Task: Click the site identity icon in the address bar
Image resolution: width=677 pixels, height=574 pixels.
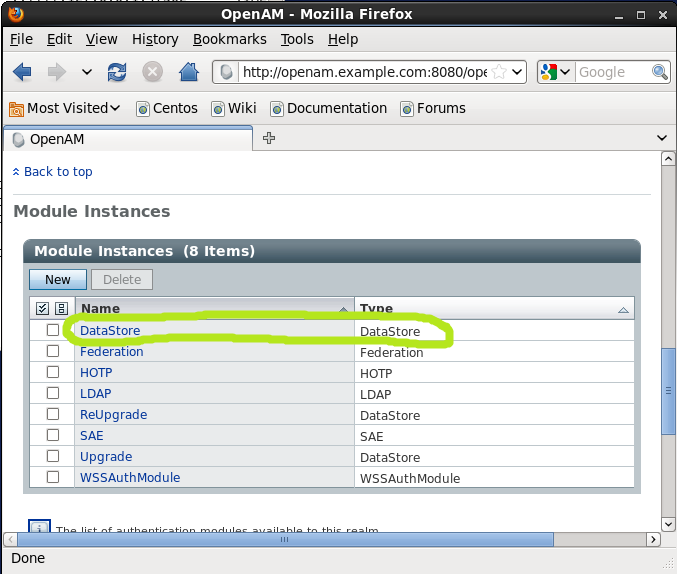Action: (x=226, y=72)
